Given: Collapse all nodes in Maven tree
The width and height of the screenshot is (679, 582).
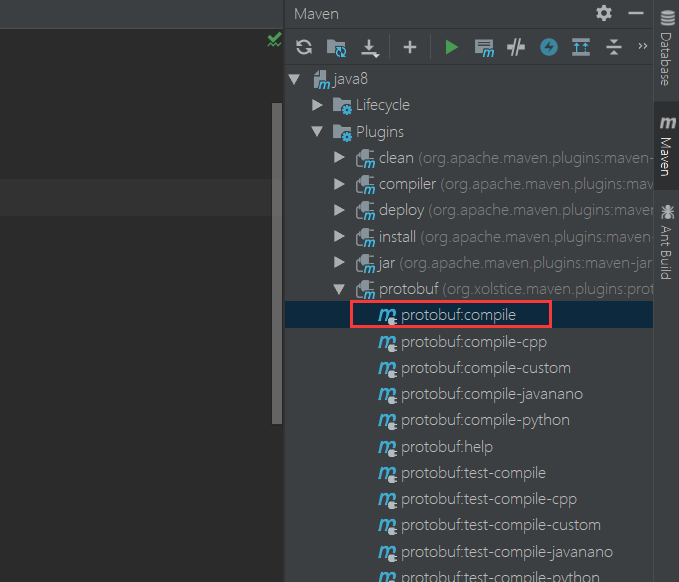Looking at the screenshot, I should pos(614,47).
